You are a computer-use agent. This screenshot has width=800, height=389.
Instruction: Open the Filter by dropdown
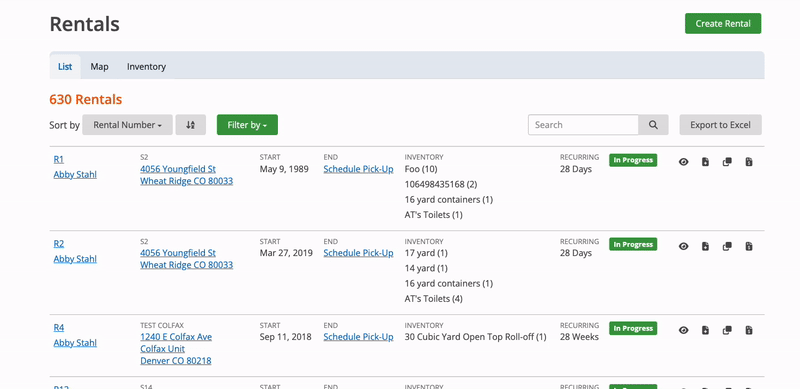click(x=247, y=125)
